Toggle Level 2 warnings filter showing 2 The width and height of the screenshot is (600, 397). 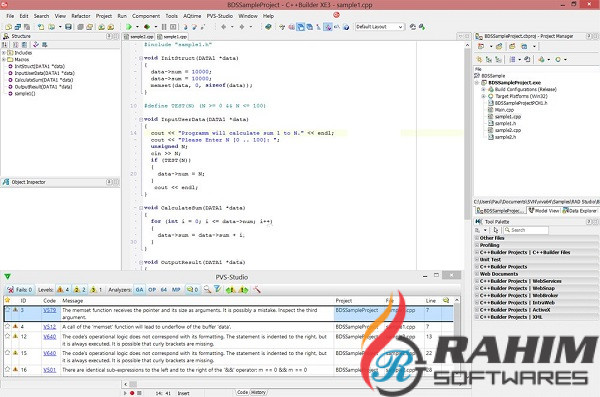pyautogui.click(x=80, y=290)
